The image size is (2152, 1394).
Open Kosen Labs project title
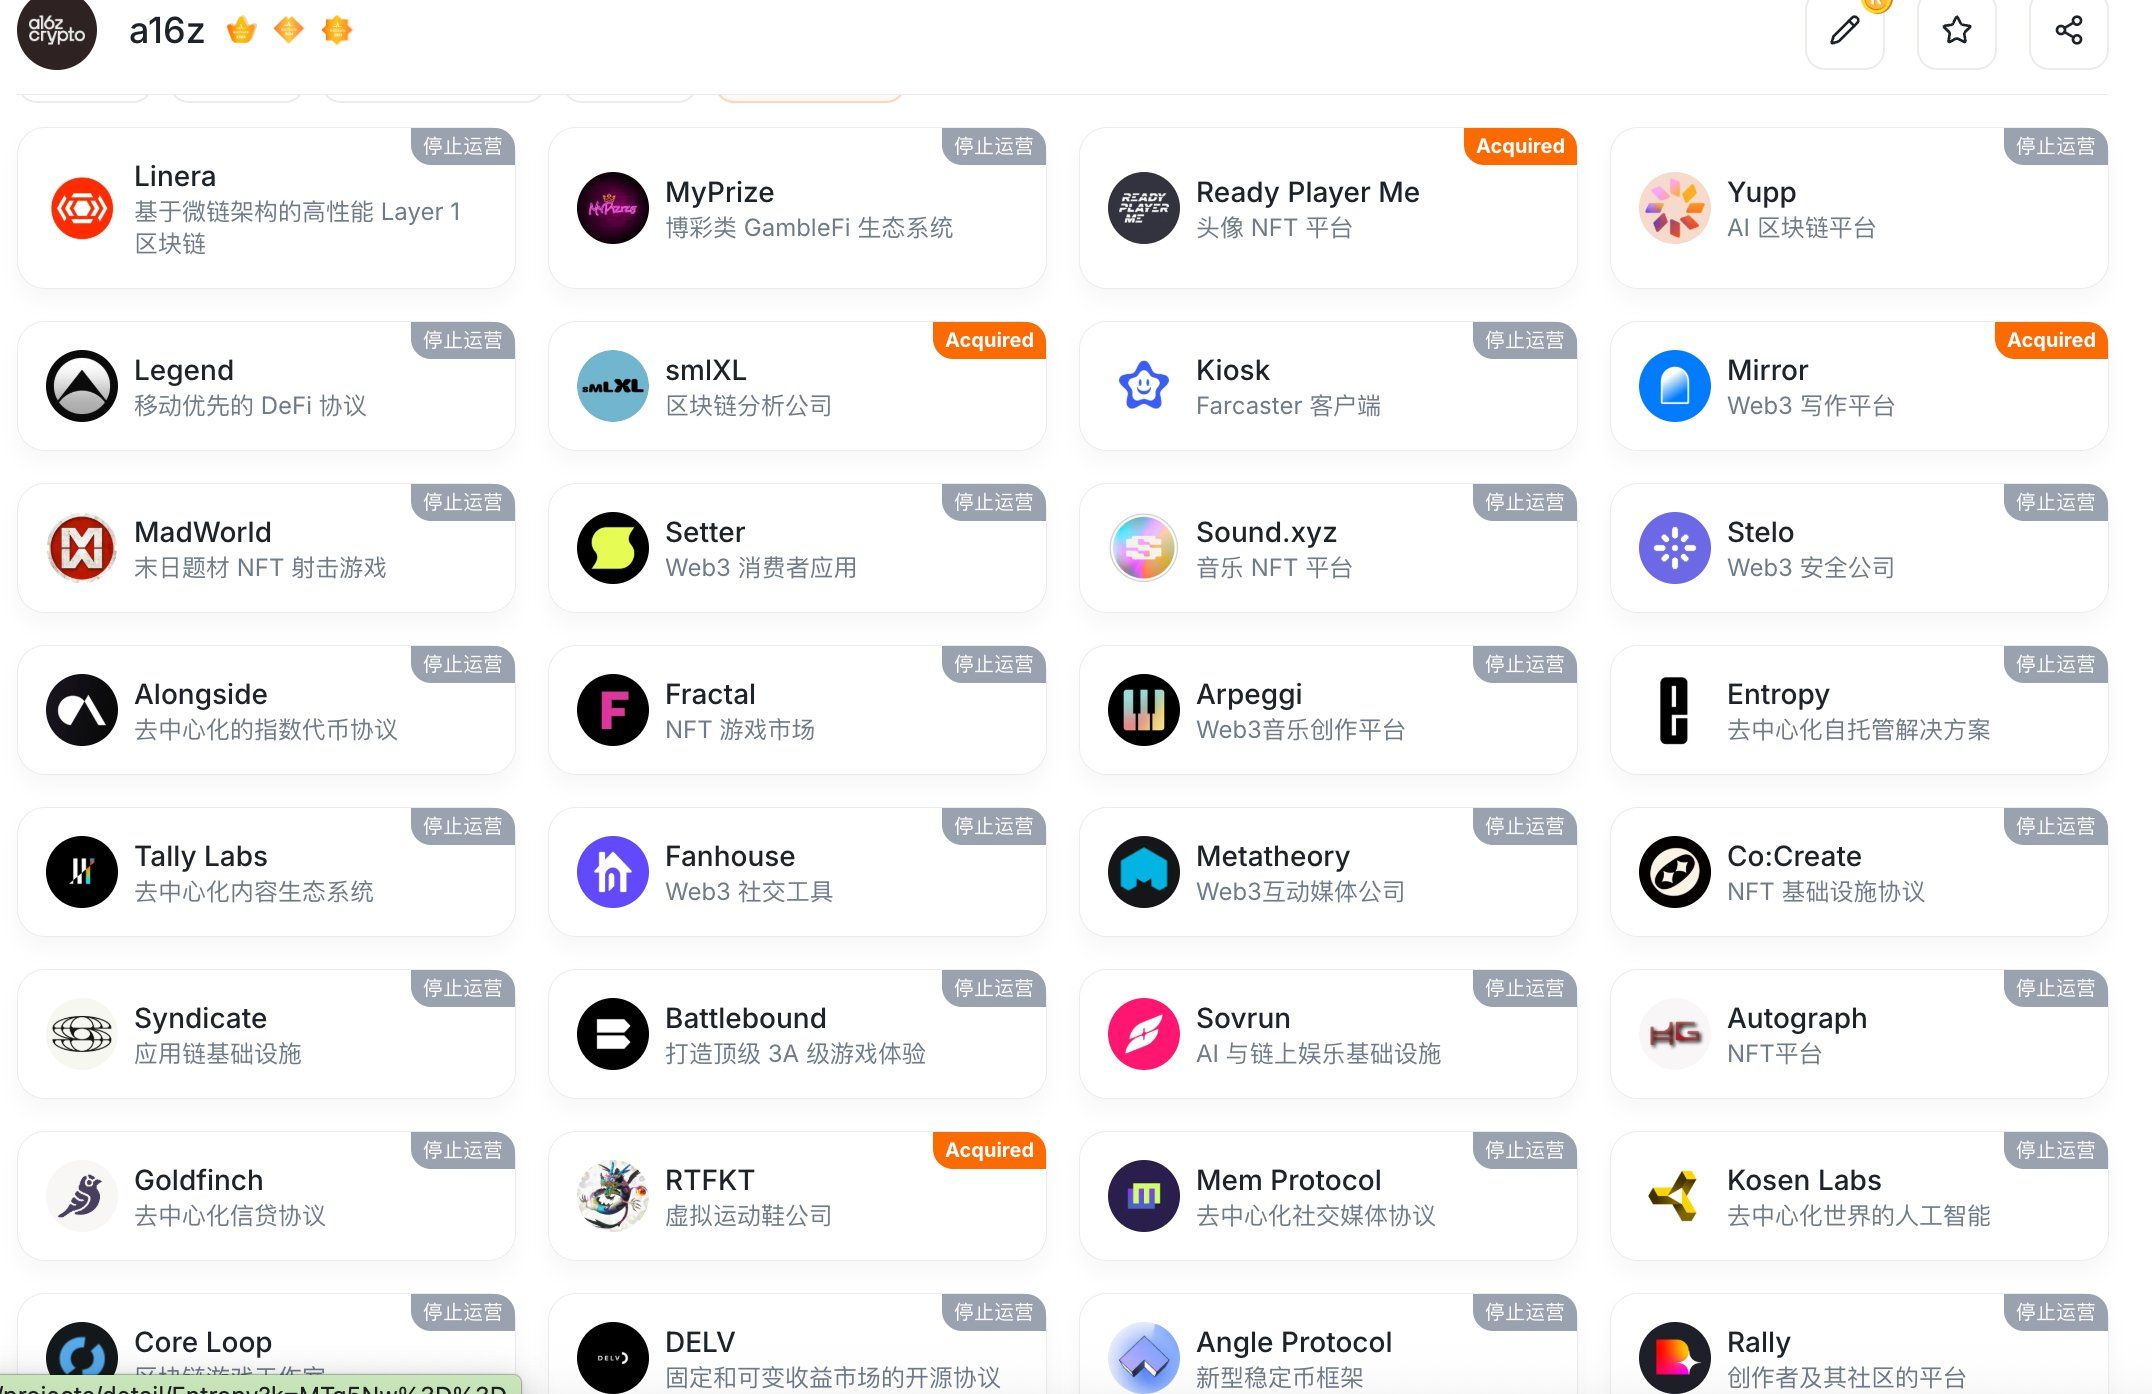1804,1180
